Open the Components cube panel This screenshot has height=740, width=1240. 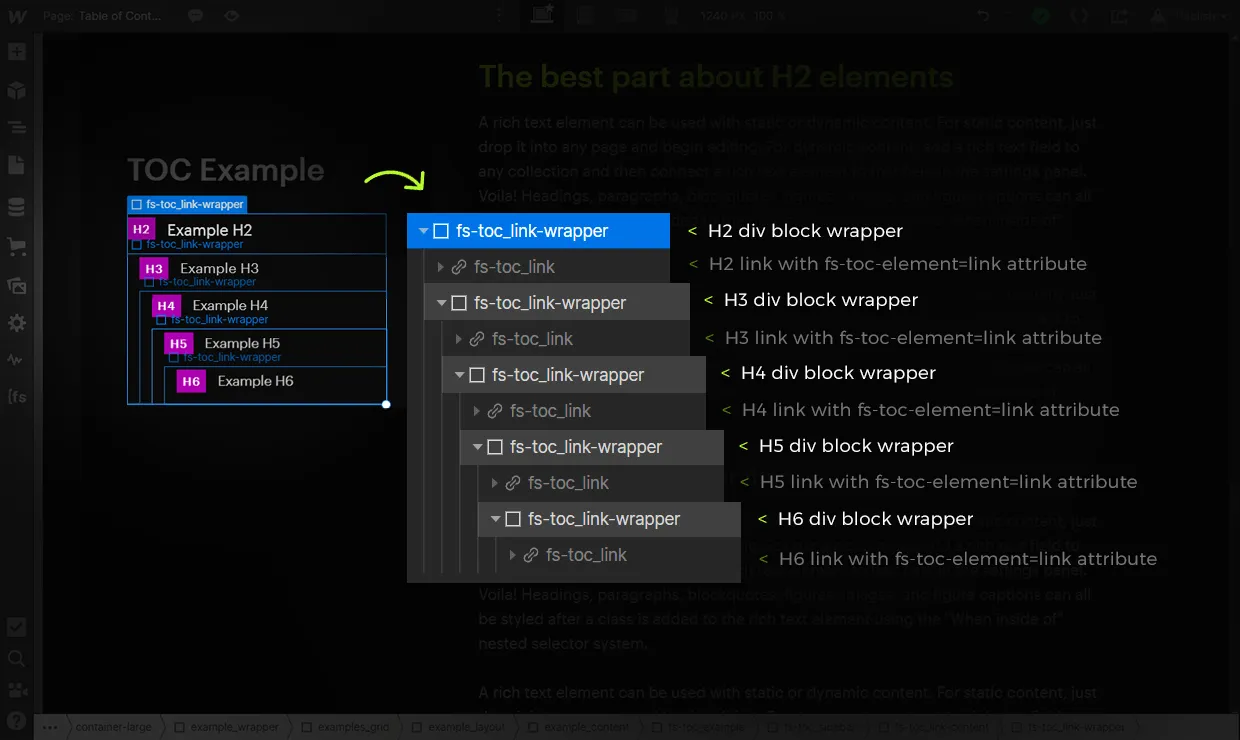(x=16, y=90)
